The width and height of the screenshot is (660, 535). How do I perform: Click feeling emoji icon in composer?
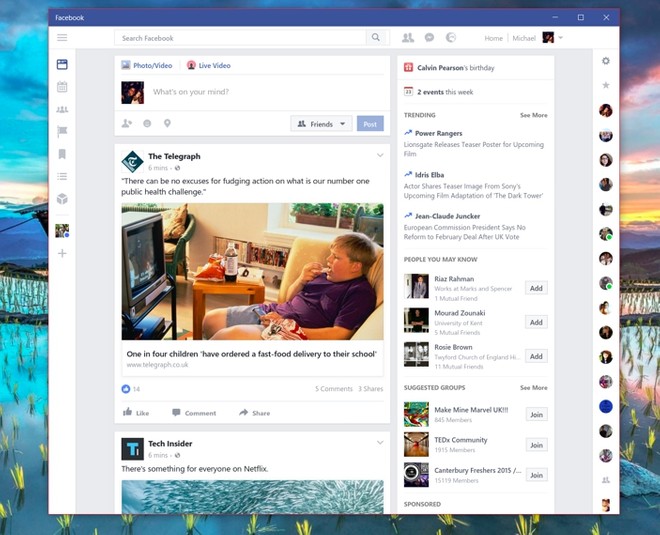click(147, 123)
